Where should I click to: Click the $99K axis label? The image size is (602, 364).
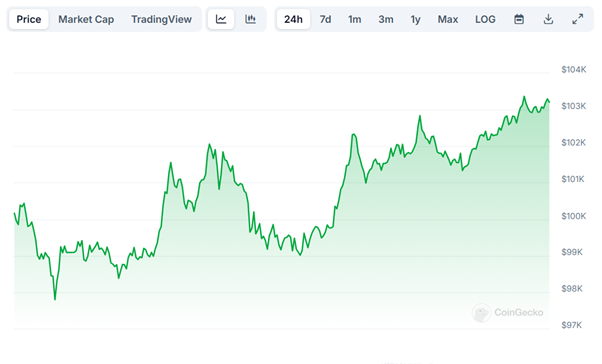click(572, 252)
